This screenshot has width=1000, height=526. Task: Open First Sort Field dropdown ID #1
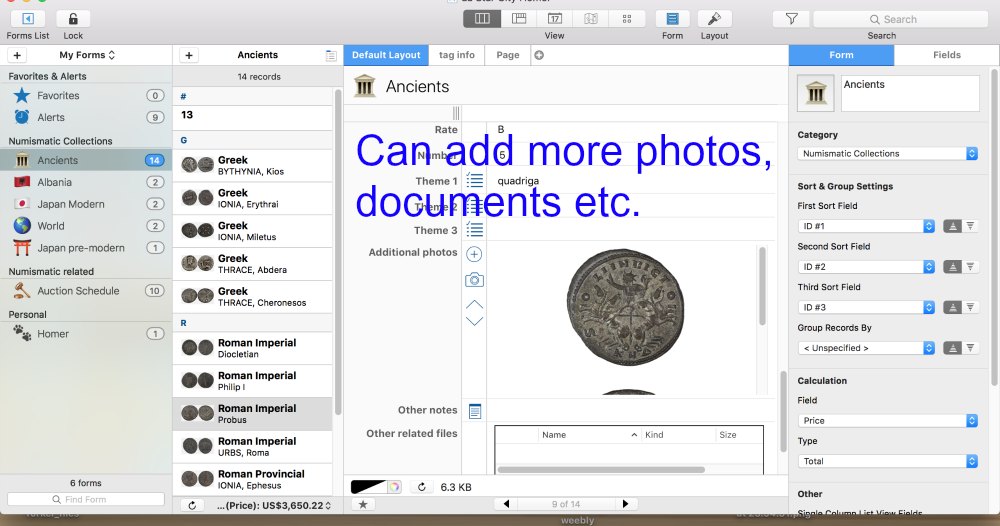tap(866, 226)
